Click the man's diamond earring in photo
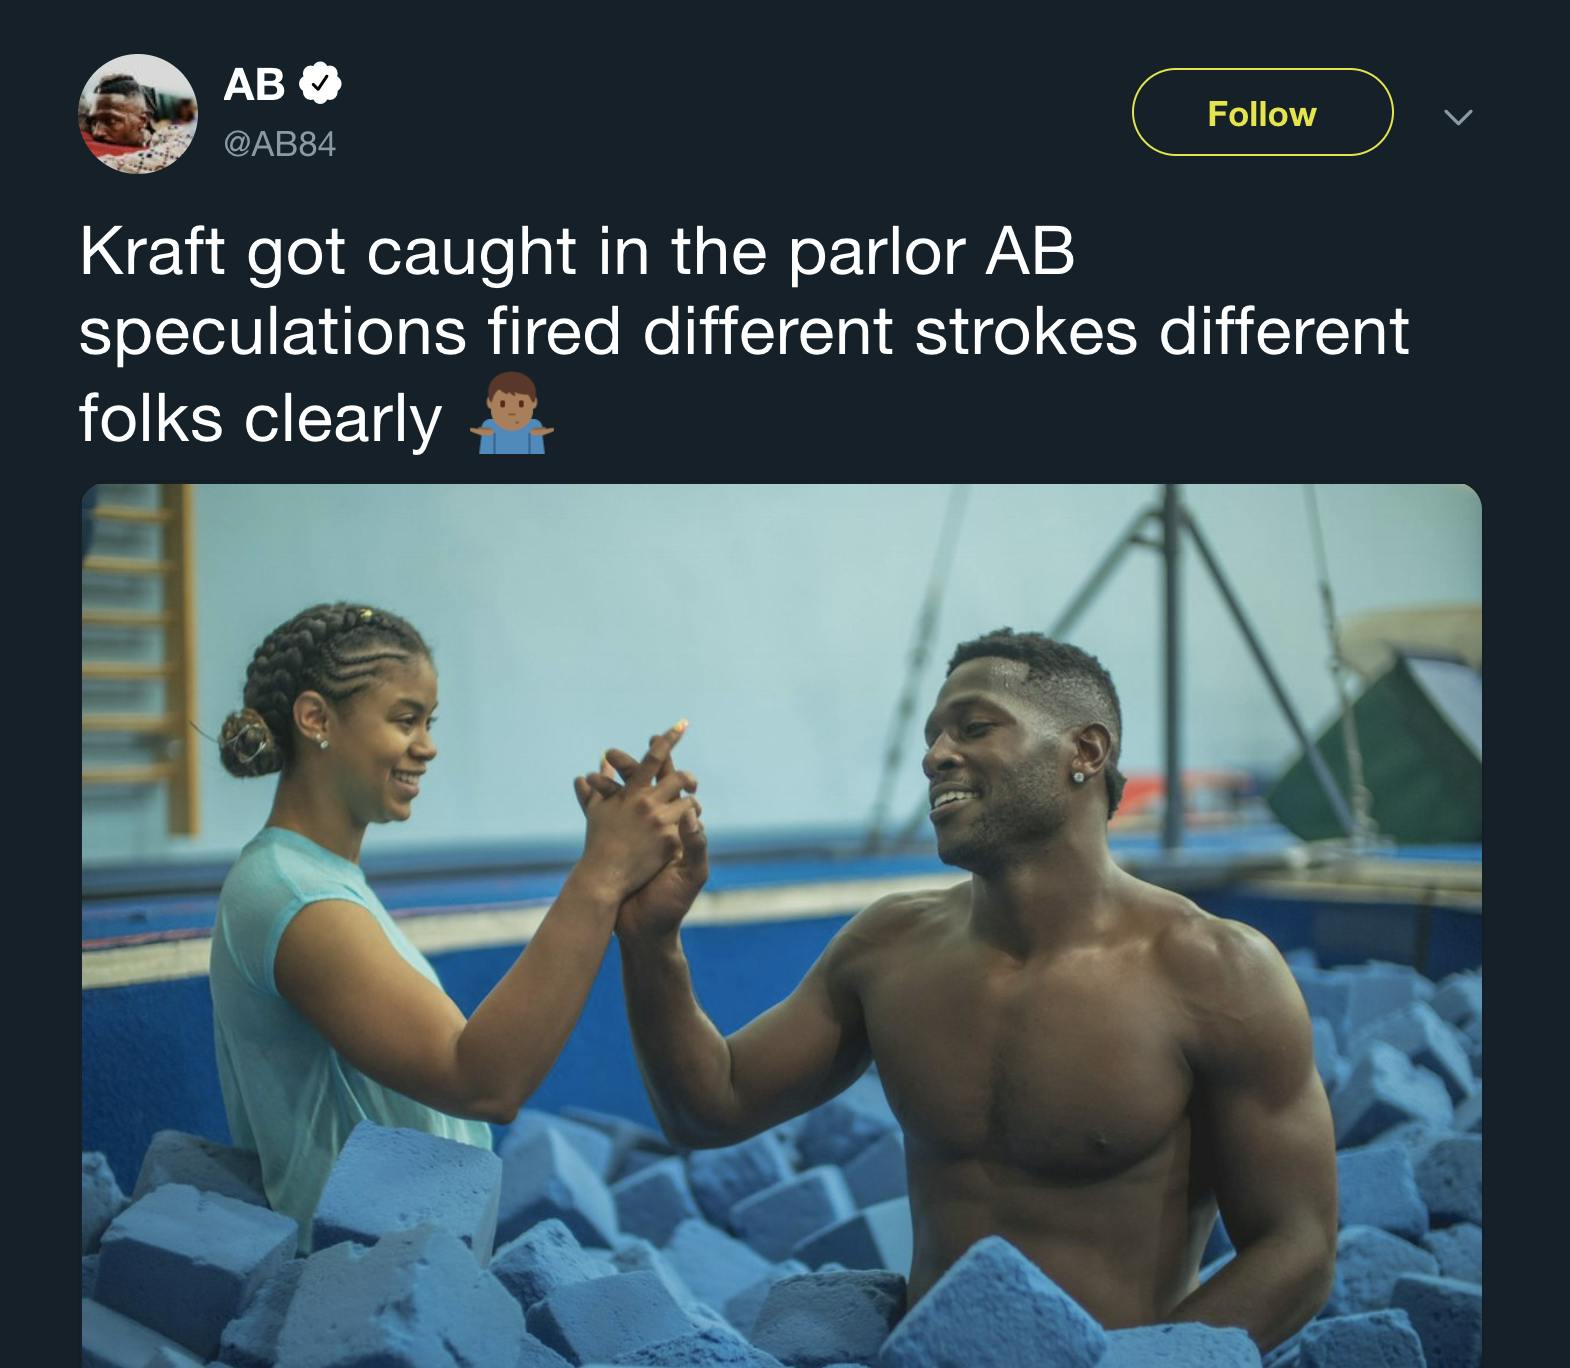This screenshot has height=1368, width=1570. point(1081,777)
